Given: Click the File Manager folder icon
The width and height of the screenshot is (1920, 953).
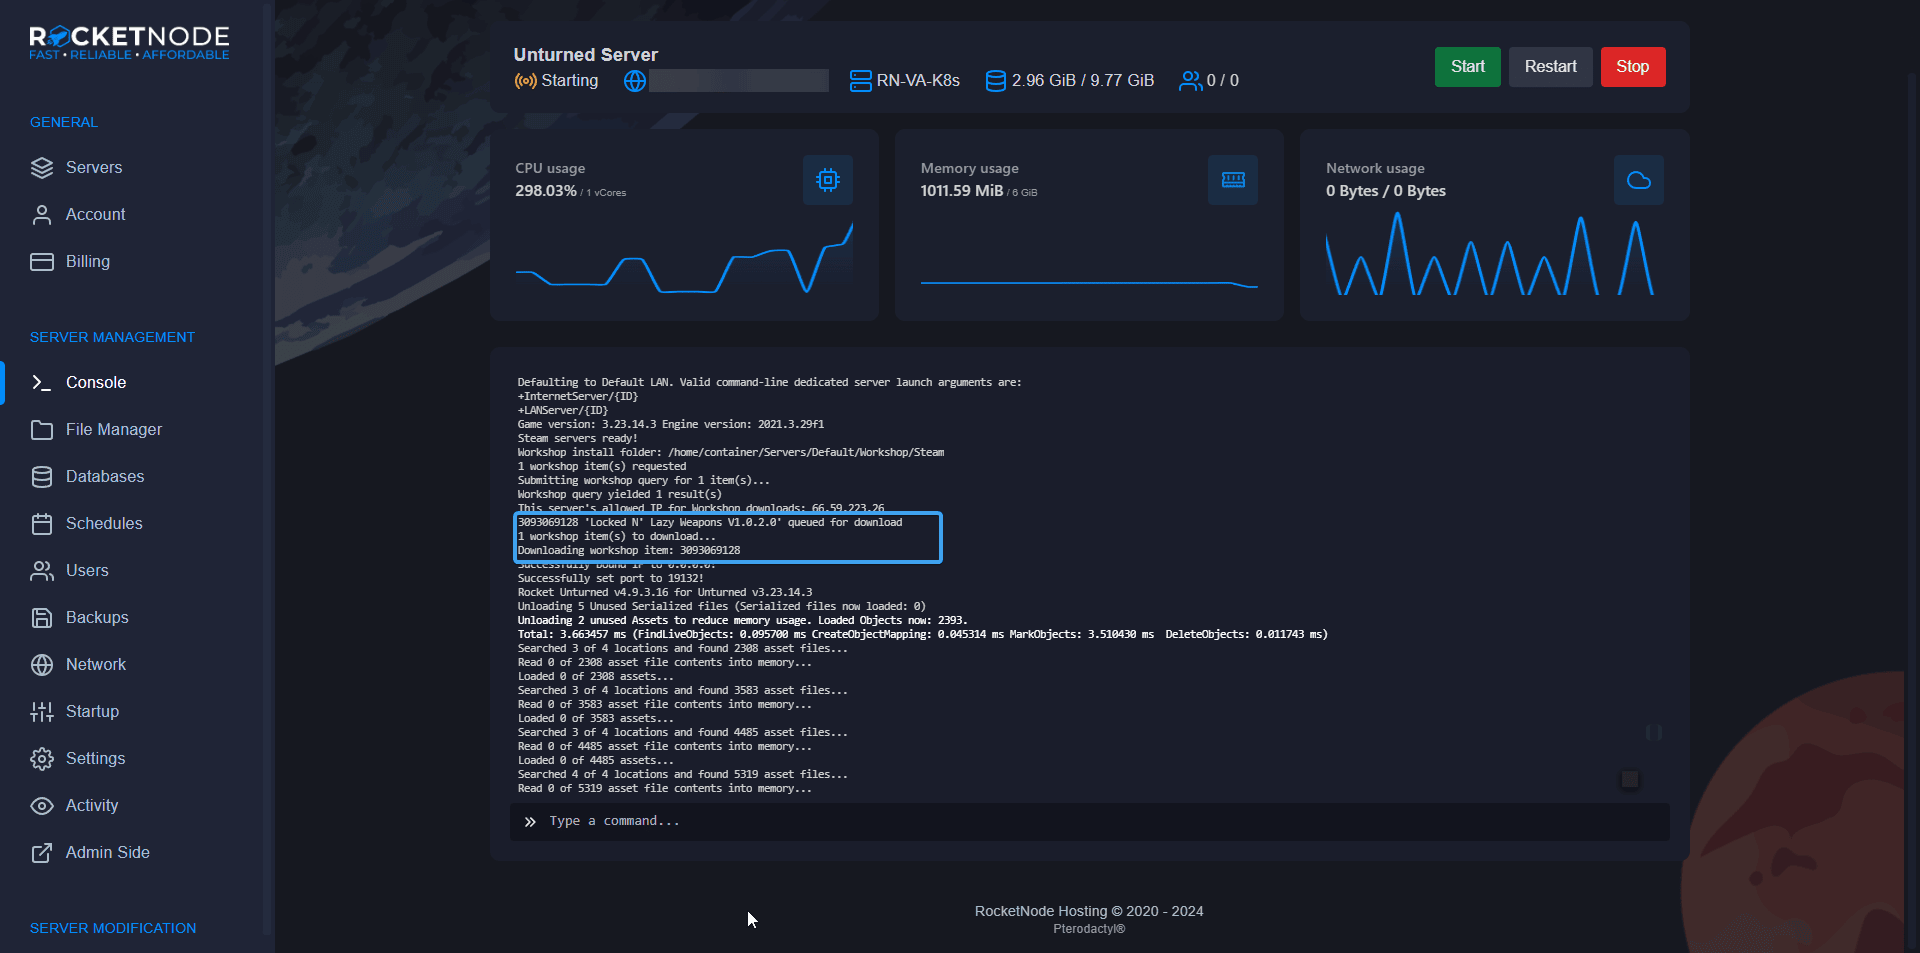Looking at the screenshot, I should (x=42, y=430).
